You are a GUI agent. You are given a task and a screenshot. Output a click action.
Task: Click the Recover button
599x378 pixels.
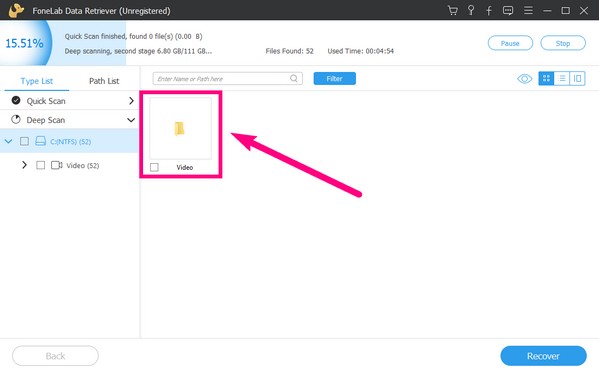pyautogui.click(x=543, y=356)
